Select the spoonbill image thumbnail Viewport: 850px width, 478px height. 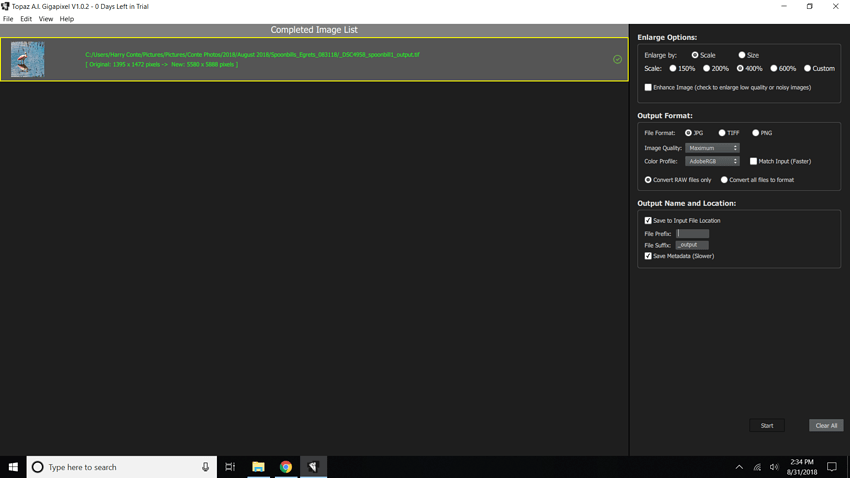tap(27, 60)
